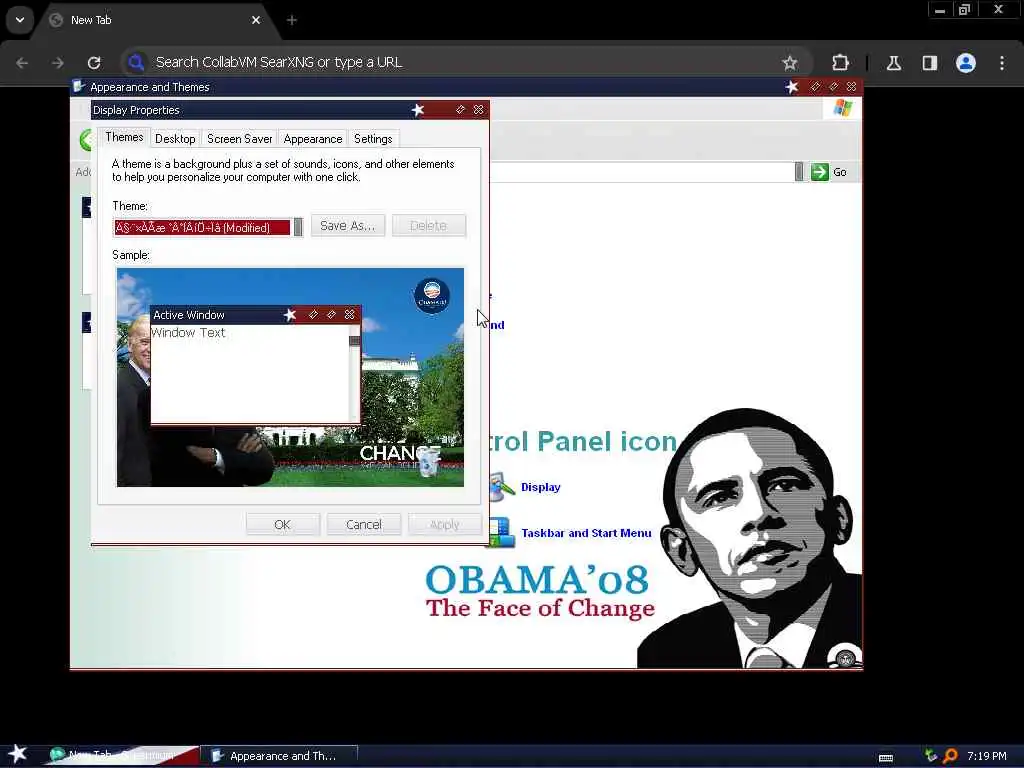1024x768 pixels.
Task: Open the browser profile avatar
Action: (966, 63)
